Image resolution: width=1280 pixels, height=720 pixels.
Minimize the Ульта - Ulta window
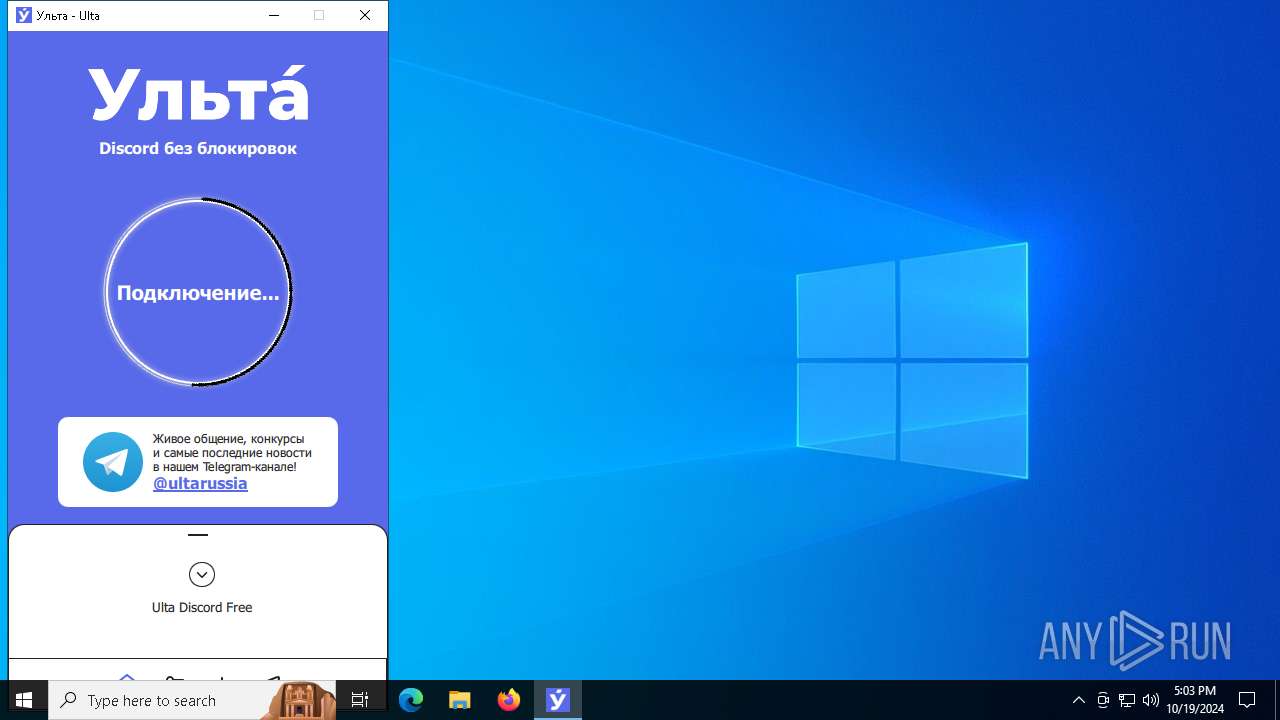pyautogui.click(x=275, y=15)
